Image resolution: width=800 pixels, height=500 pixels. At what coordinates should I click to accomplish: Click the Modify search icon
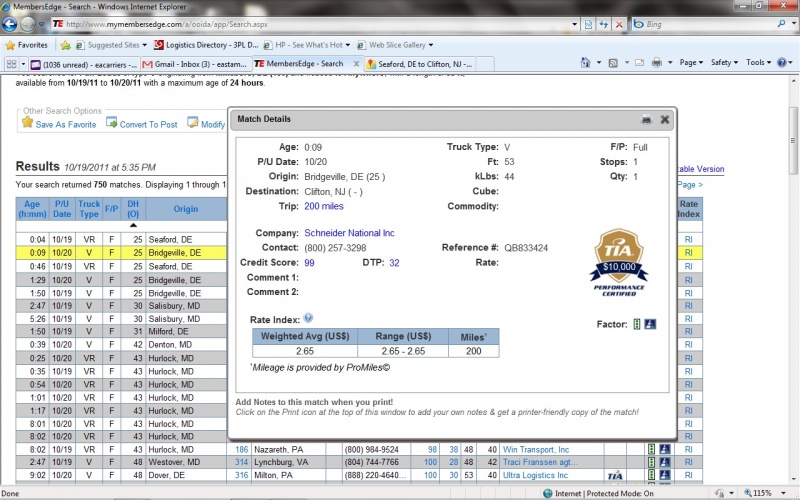point(192,122)
